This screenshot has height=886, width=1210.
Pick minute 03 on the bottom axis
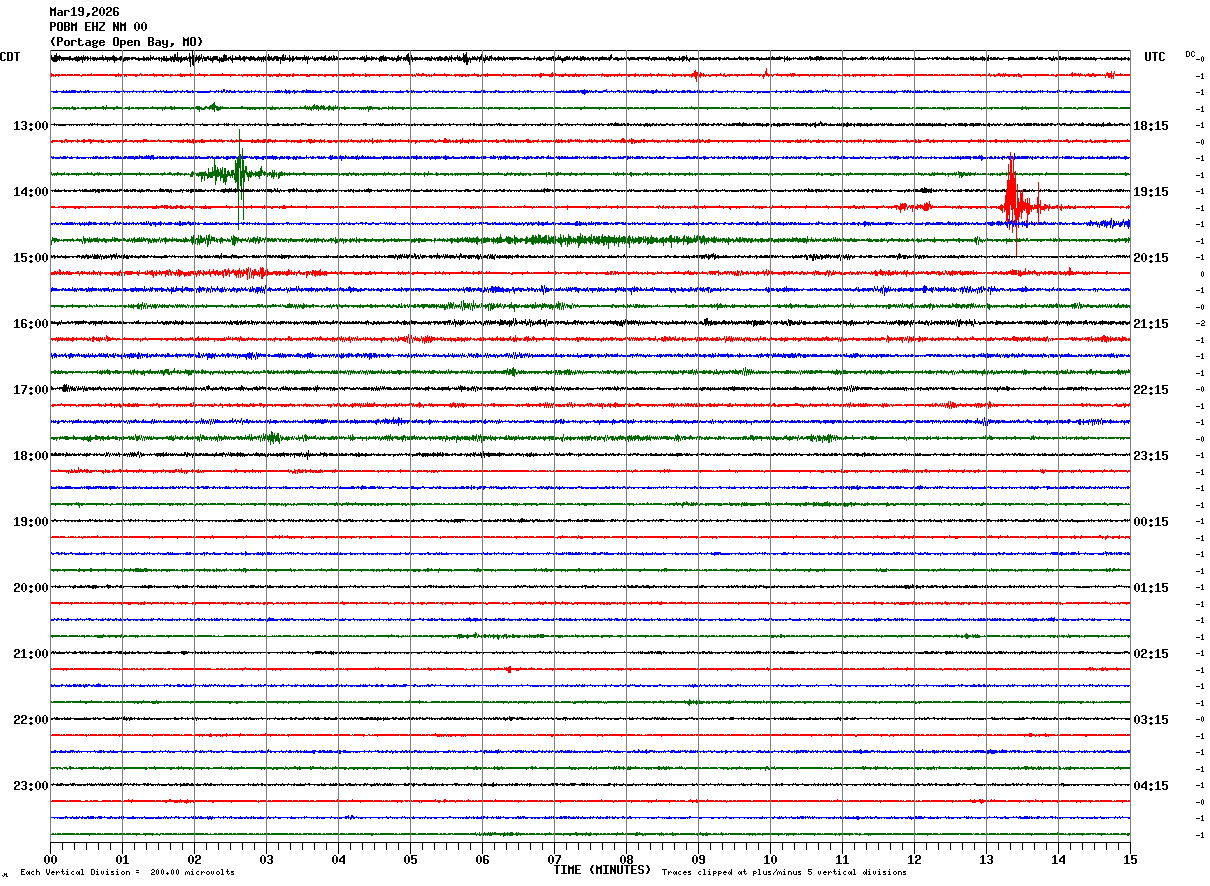(266, 858)
